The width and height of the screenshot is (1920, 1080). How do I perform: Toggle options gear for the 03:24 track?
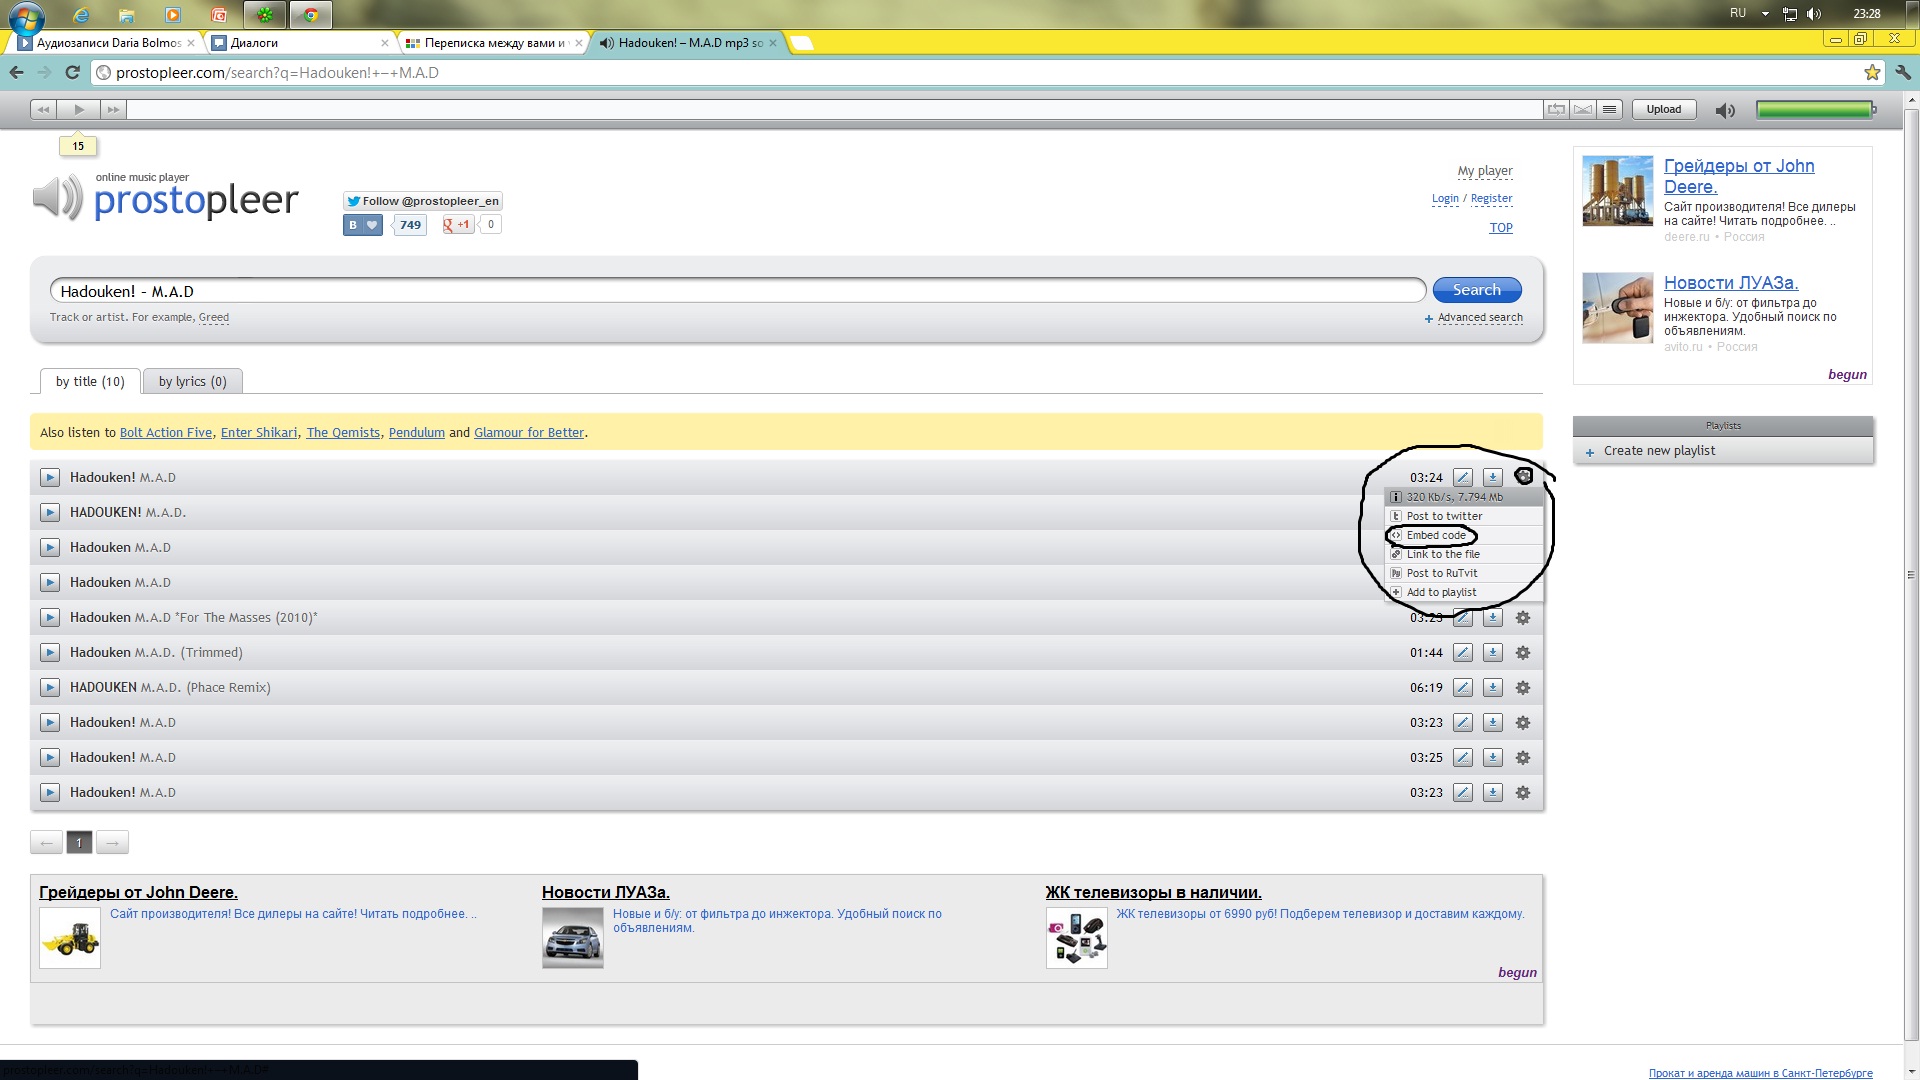(x=1523, y=477)
